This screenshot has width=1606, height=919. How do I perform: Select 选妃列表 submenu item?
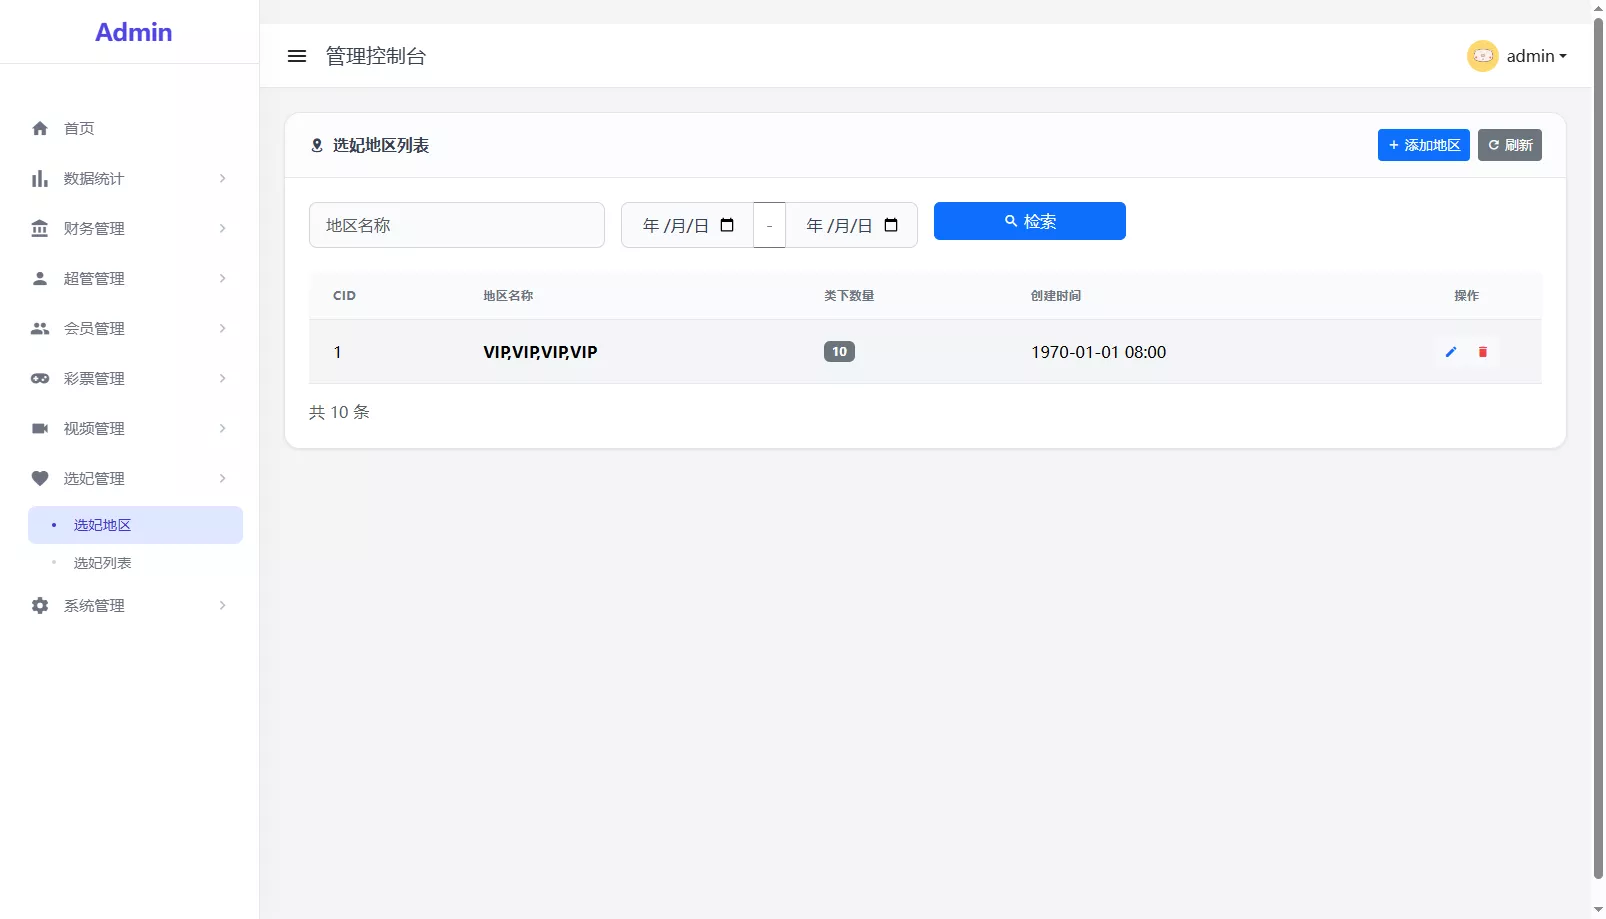coord(102,563)
